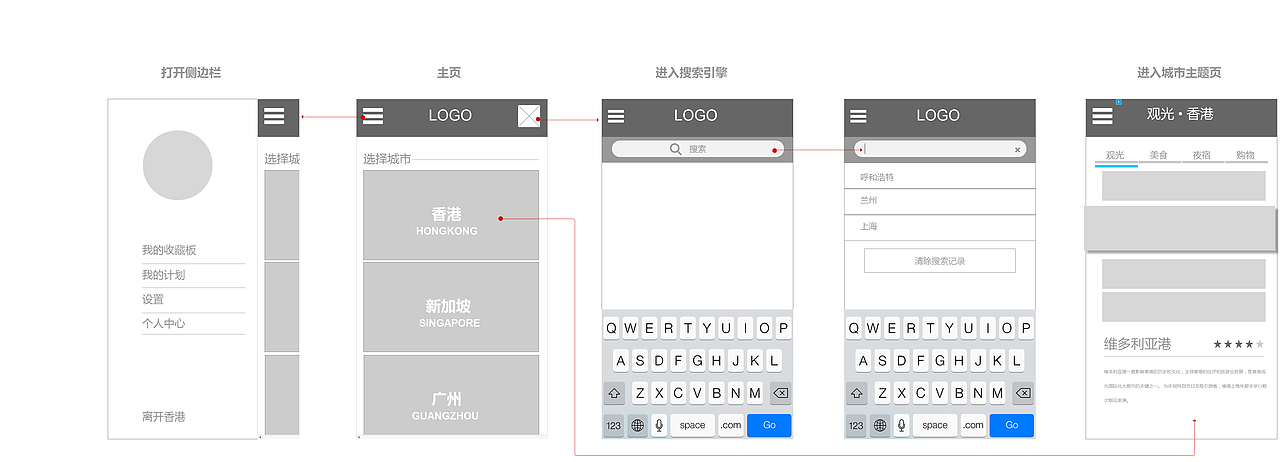Select the 香港 HONGKONG city card
The height and width of the screenshot is (462, 1280).
pos(451,215)
